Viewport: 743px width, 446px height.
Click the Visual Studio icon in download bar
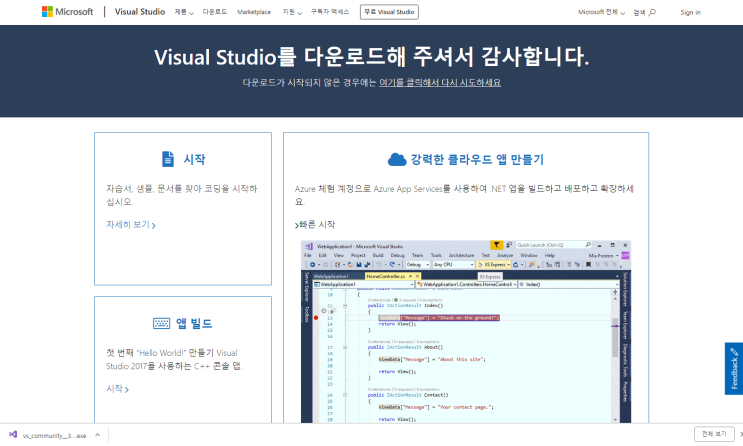click(13, 435)
